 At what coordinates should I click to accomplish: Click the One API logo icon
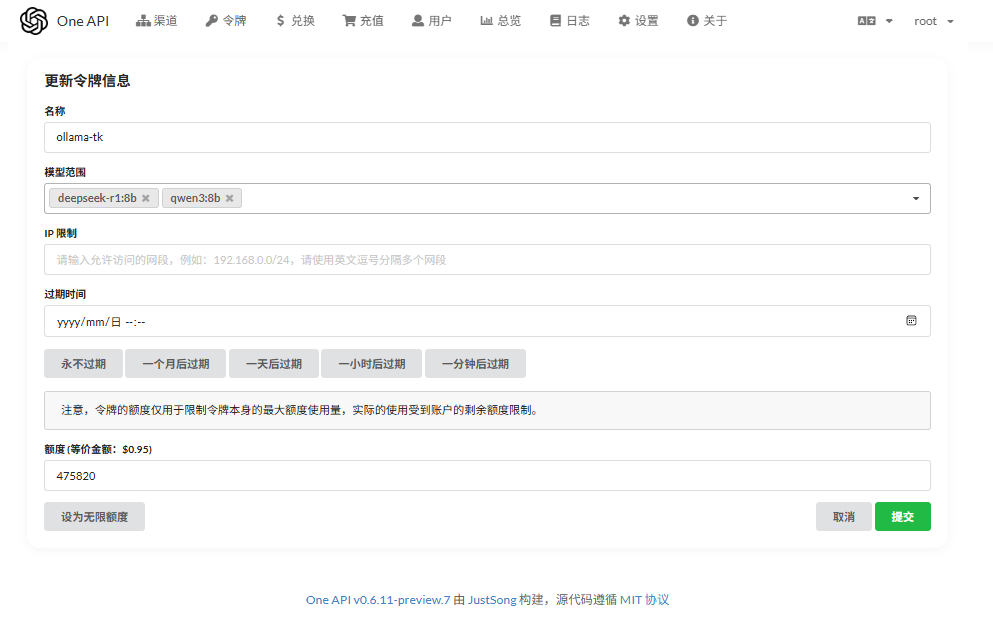point(34,21)
